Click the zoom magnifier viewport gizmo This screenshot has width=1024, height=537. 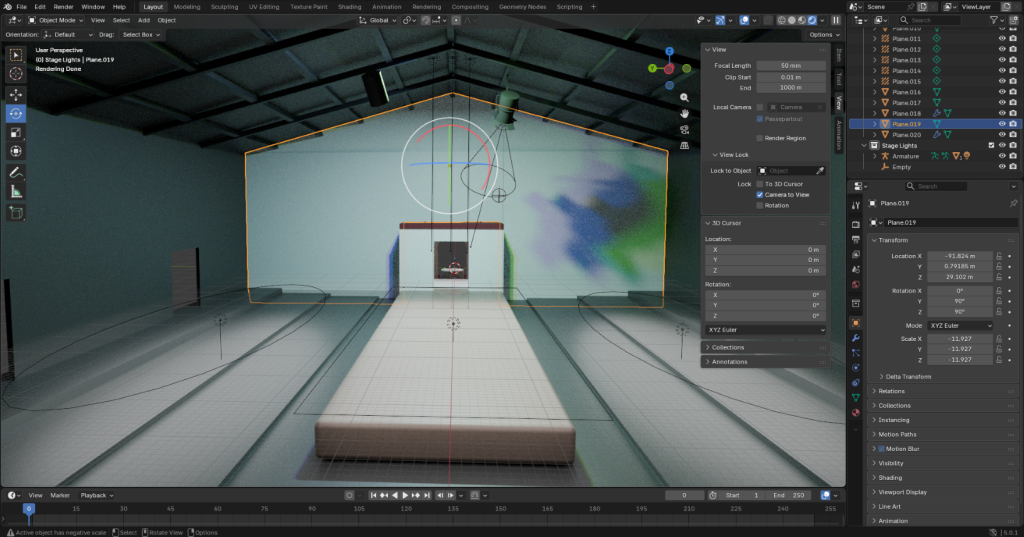point(684,98)
